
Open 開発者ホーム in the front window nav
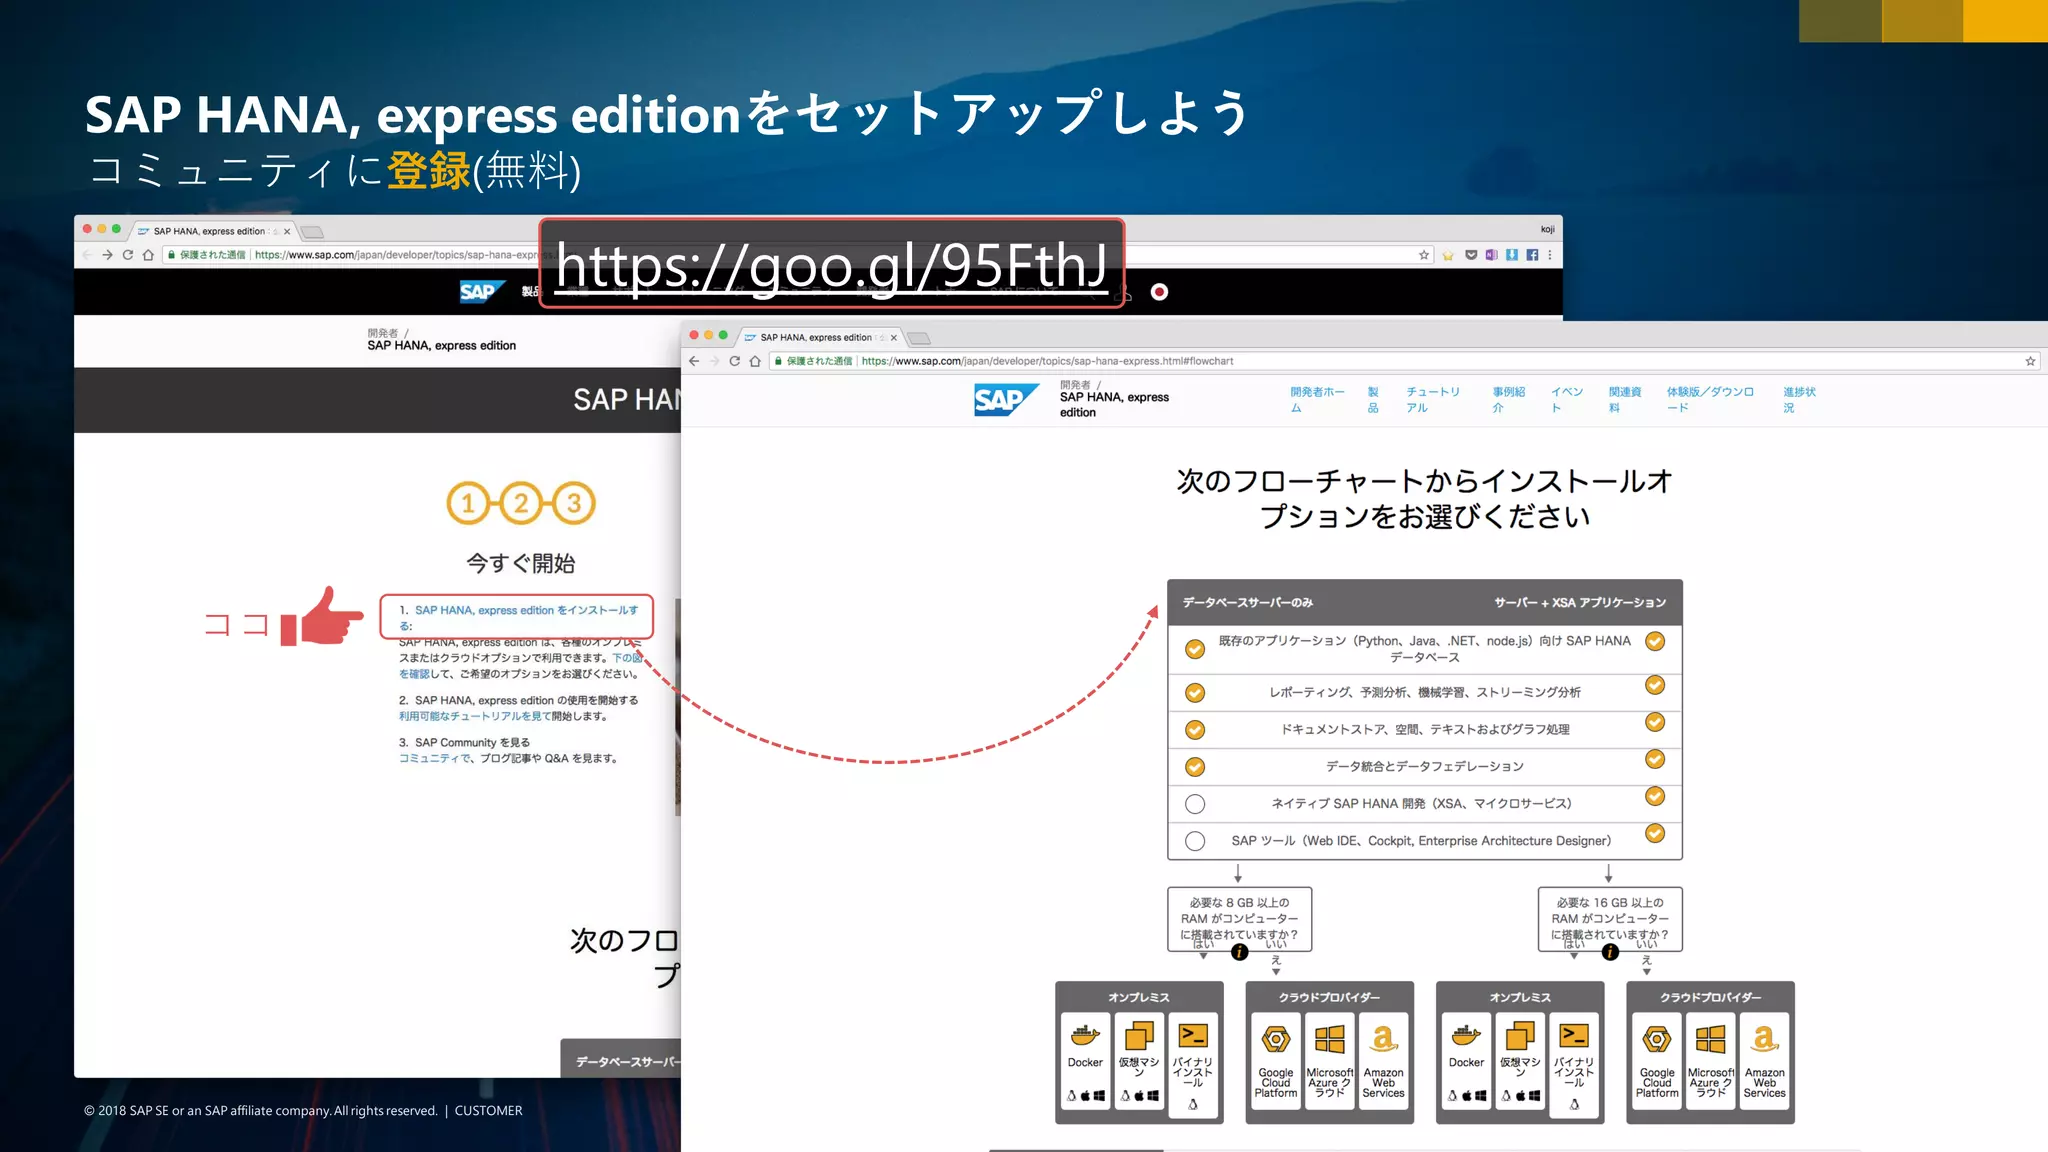pos(1317,400)
